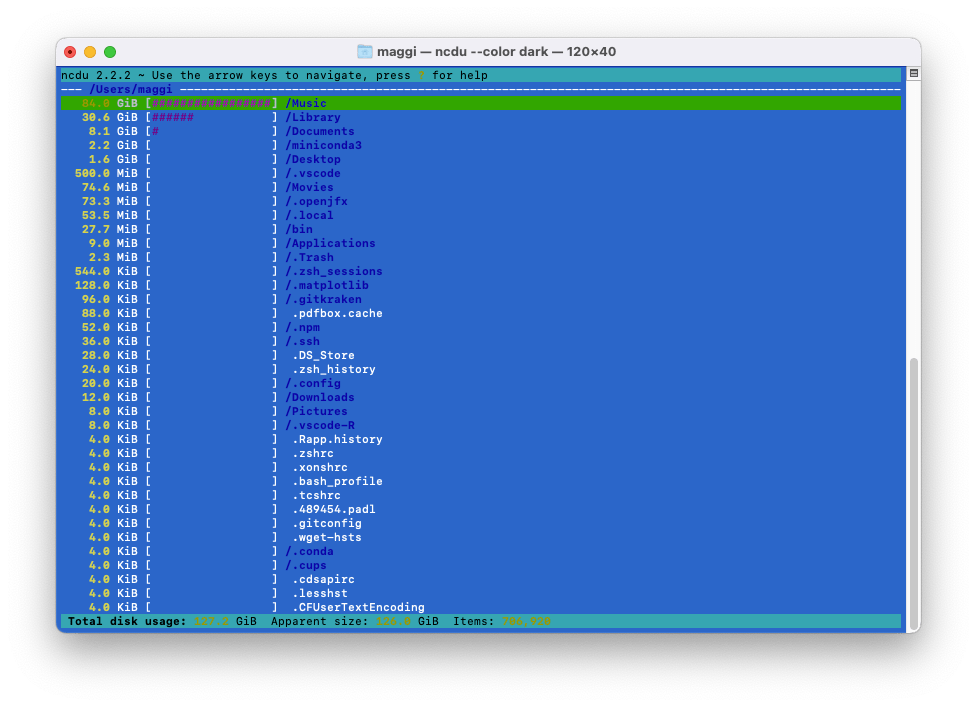Image resolution: width=977 pixels, height=707 pixels.
Task: Click the usage bar graph beside /Library
Action: coord(211,117)
